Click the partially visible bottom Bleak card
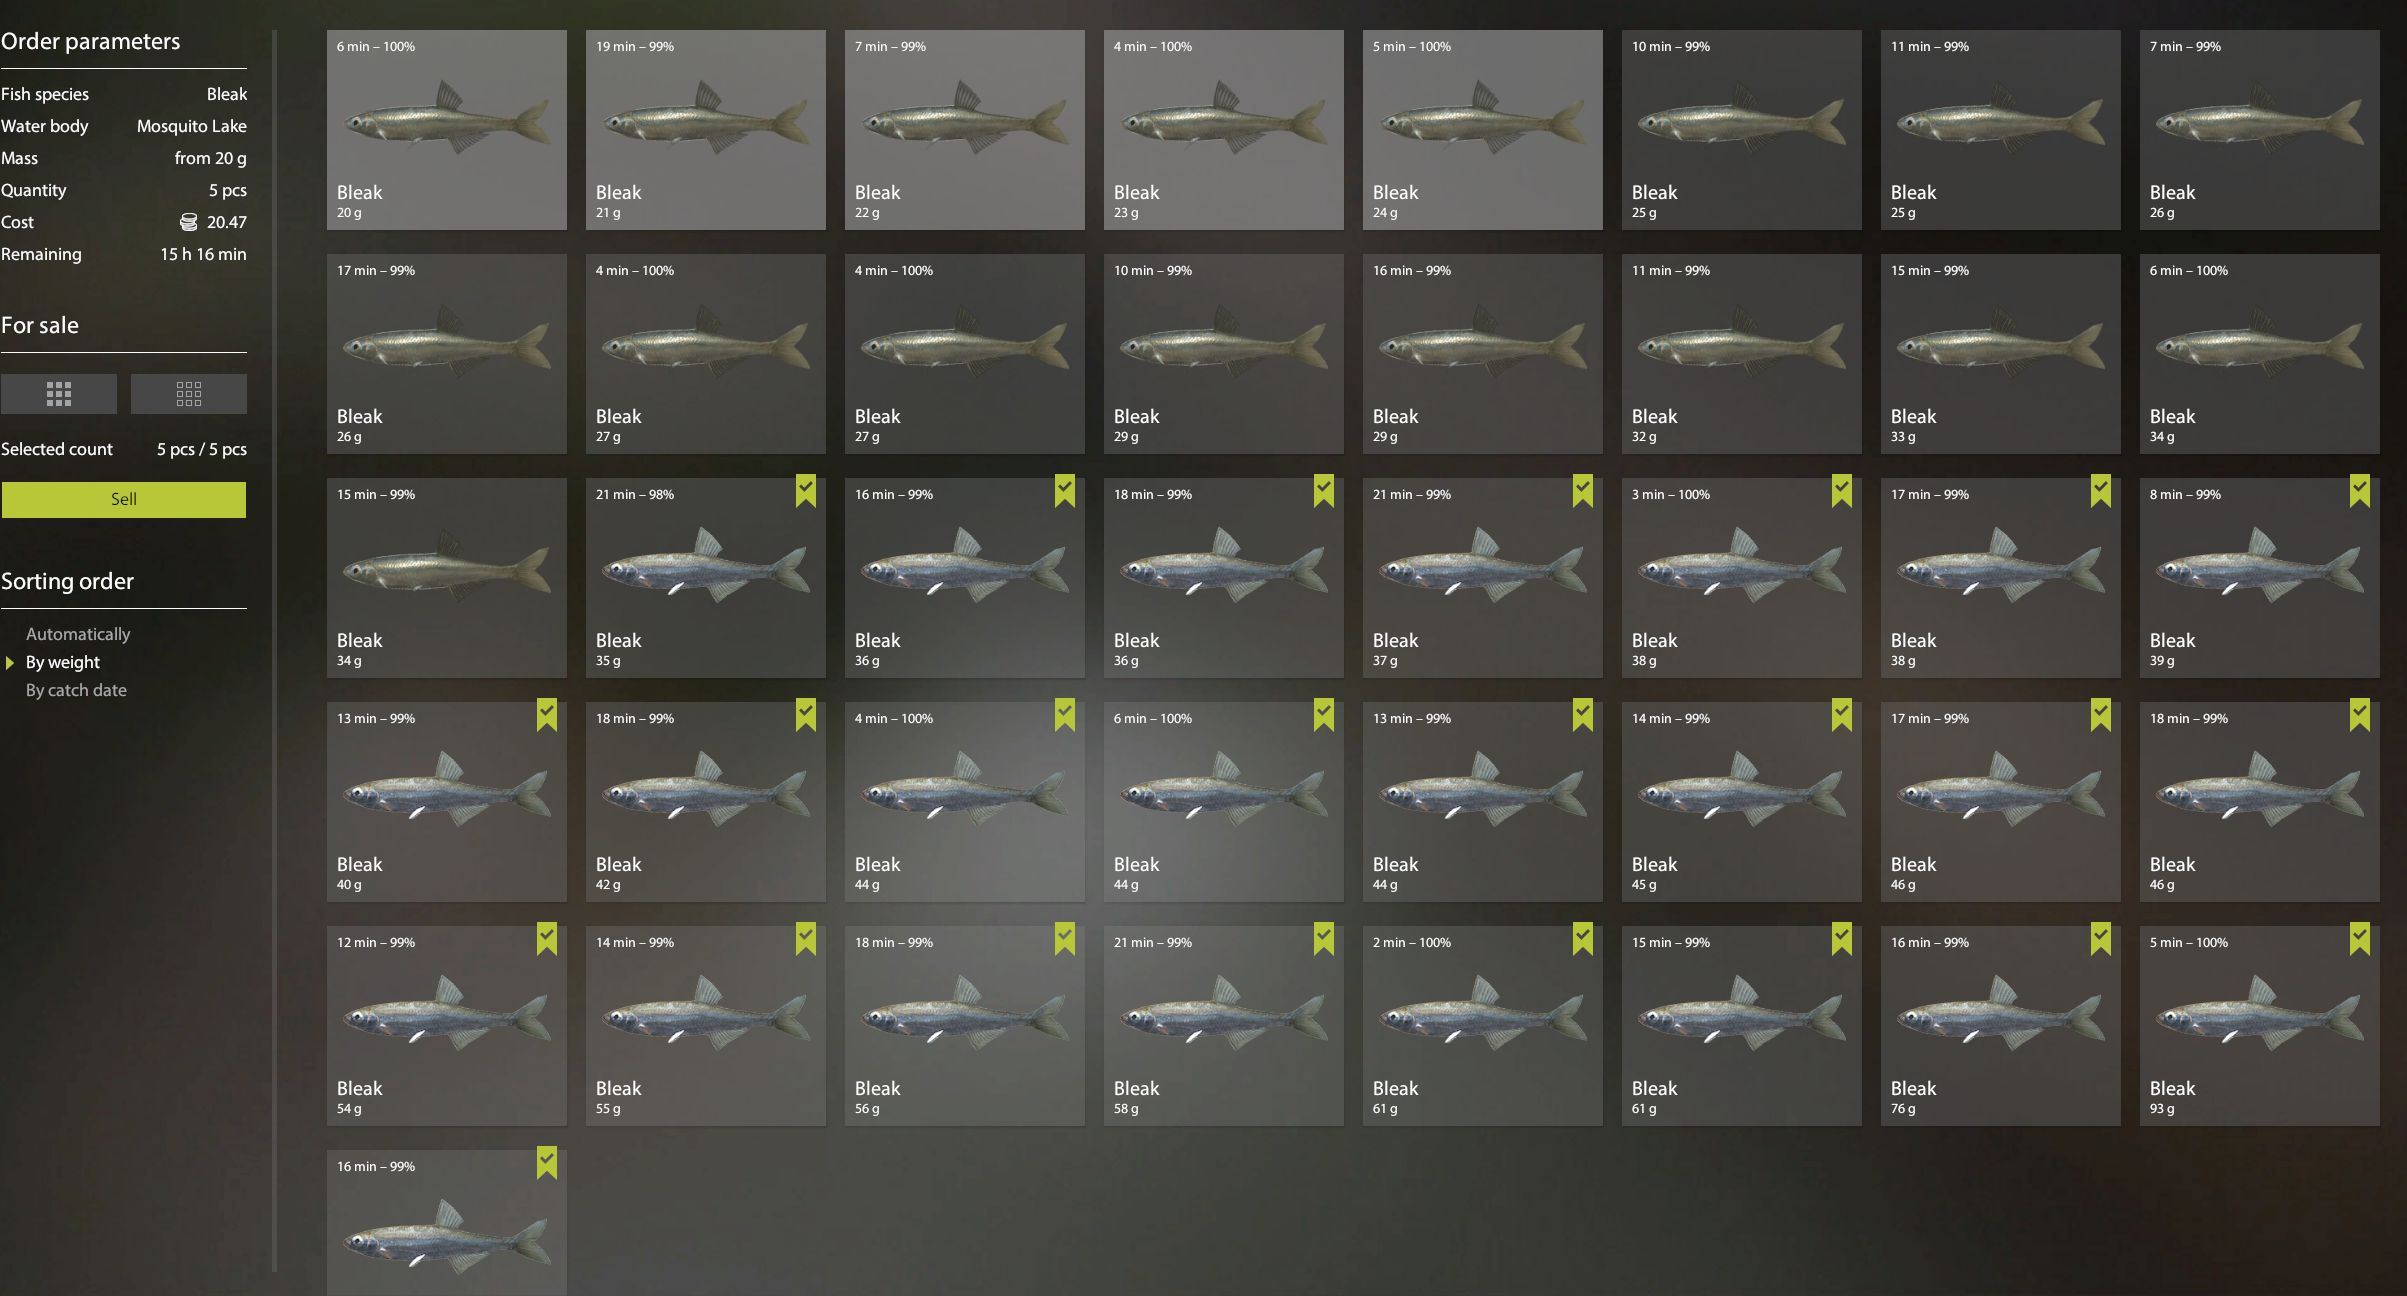2407x1296 pixels. (x=447, y=1223)
